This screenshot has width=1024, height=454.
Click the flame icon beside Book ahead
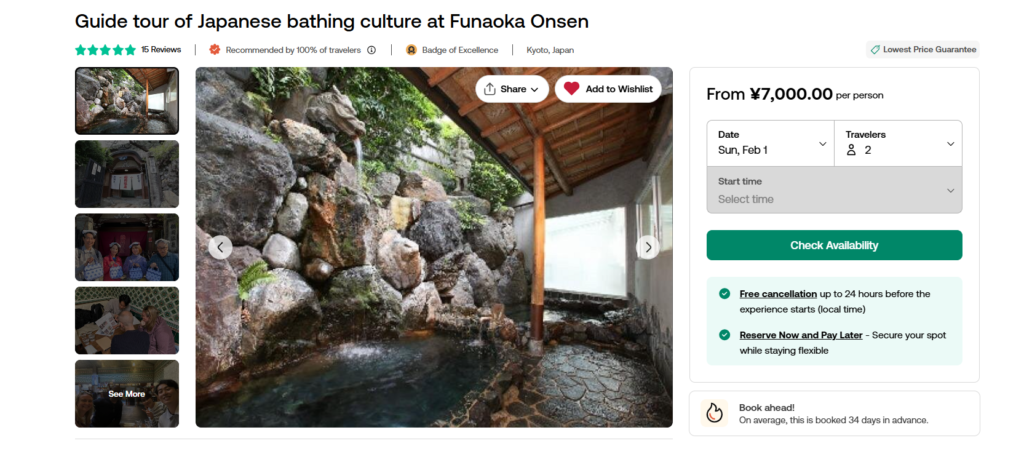click(714, 413)
